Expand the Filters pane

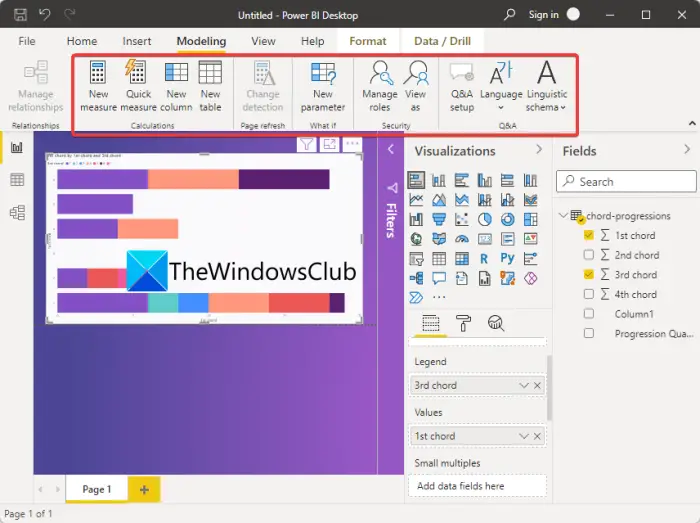[x=391, y=149]
